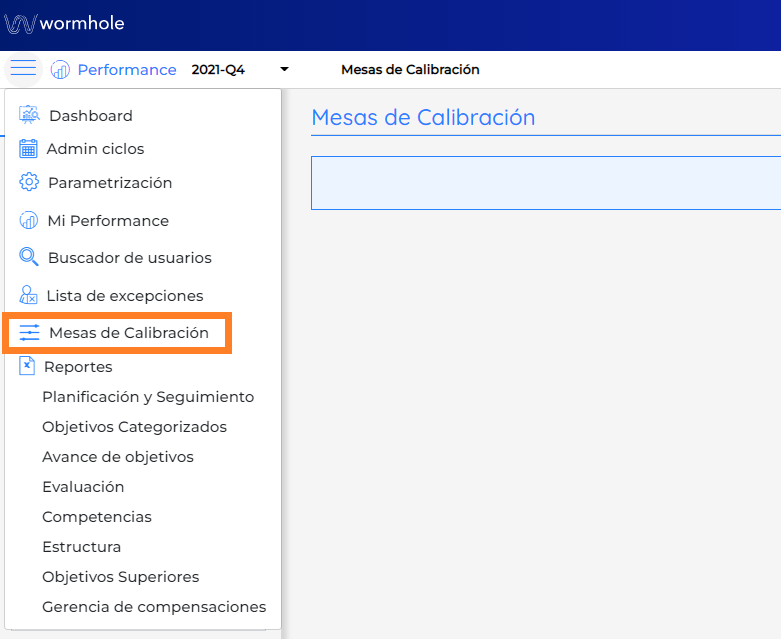This screenshot has width=781, height=639.
Task: Click the Mesas de Calibración sliders icon
Action: pyautogui.click(x=30, y=333)
